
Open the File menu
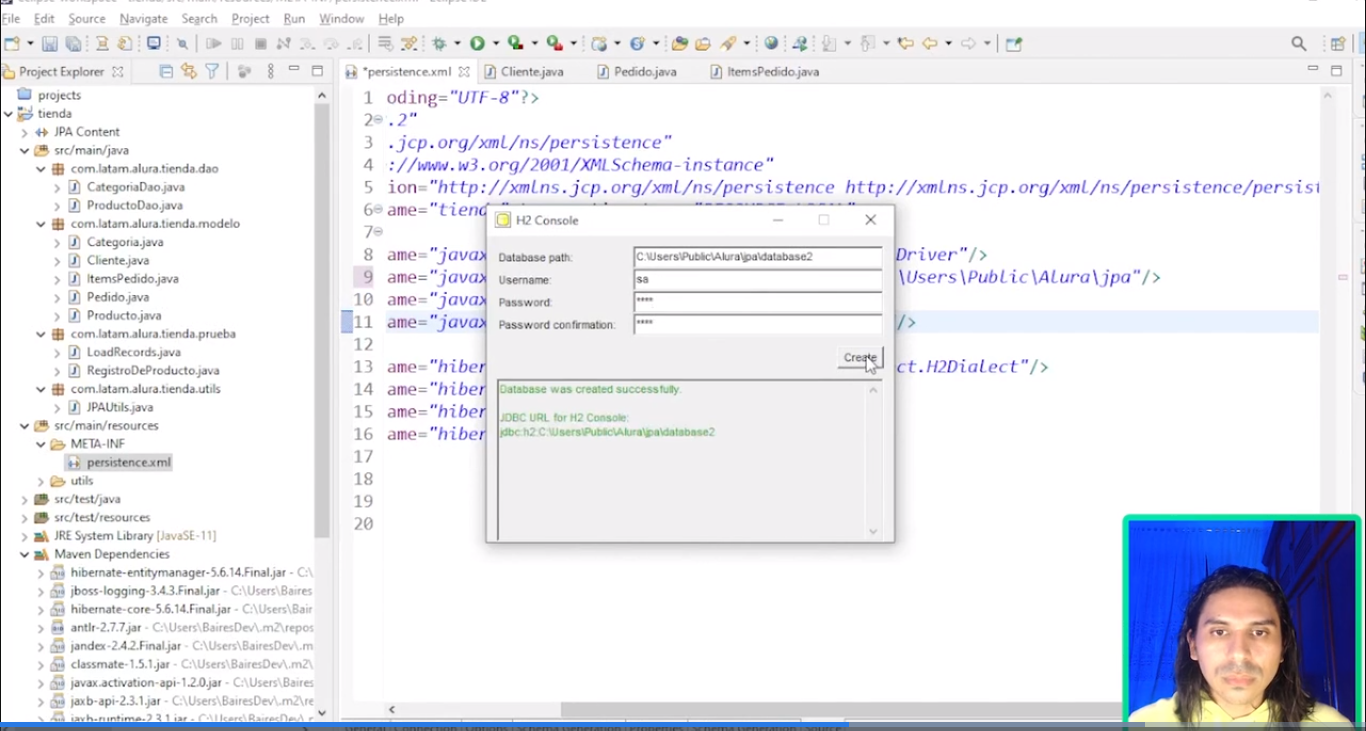pyautogui.click(x=11, y=18)
